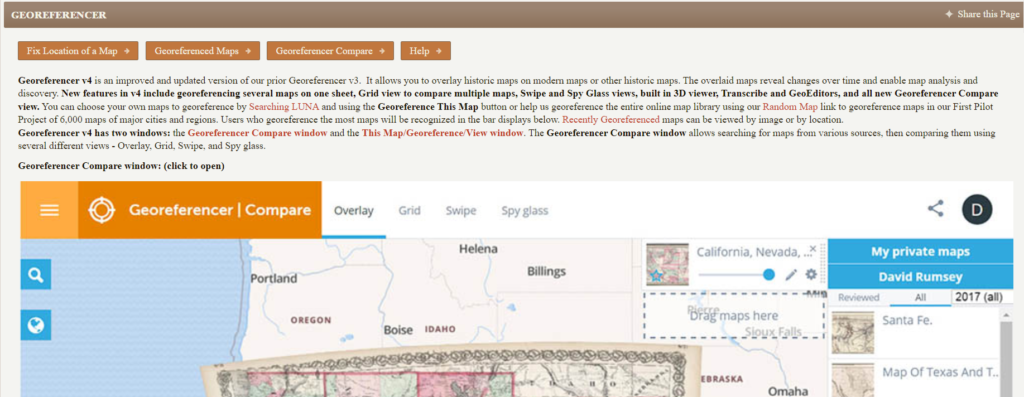Switch to the Grid view tab
Viewport: 1024px width, 397px height.
point(409,211)
